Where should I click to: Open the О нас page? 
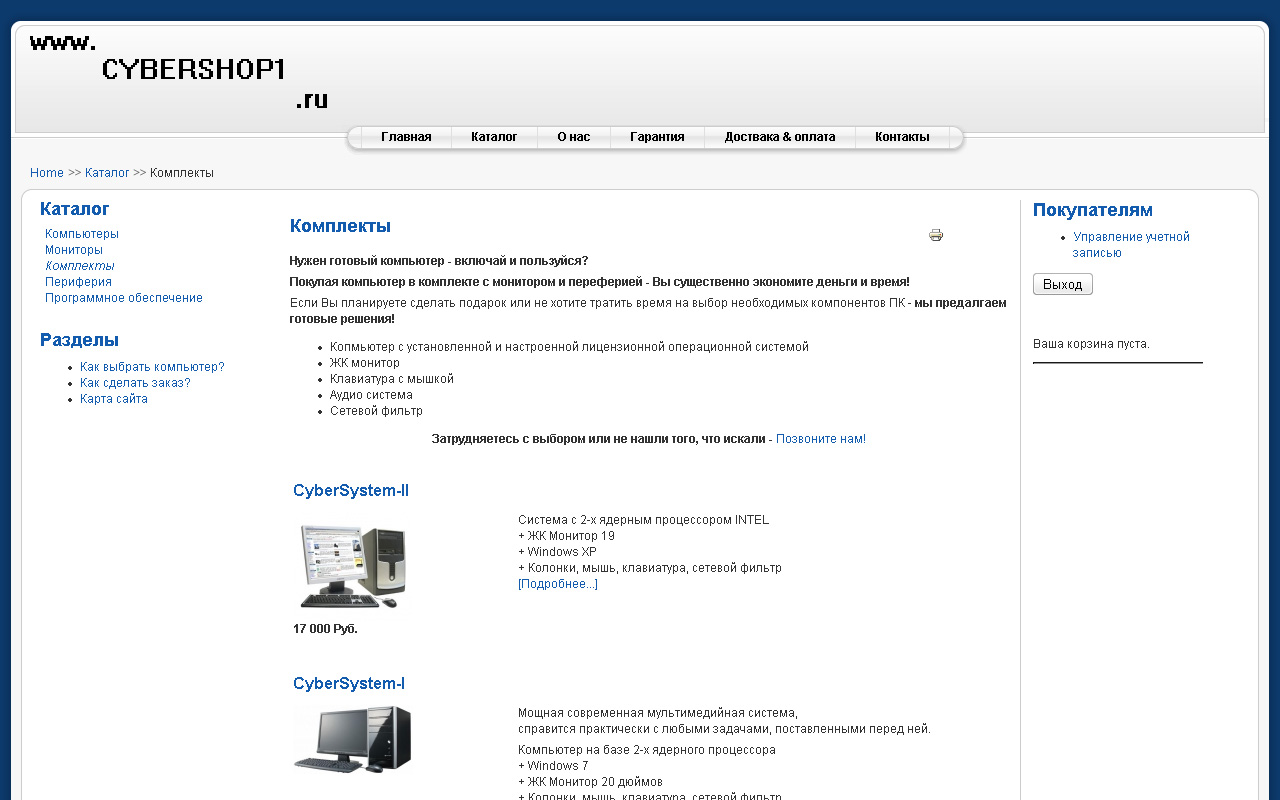[573, 137]
